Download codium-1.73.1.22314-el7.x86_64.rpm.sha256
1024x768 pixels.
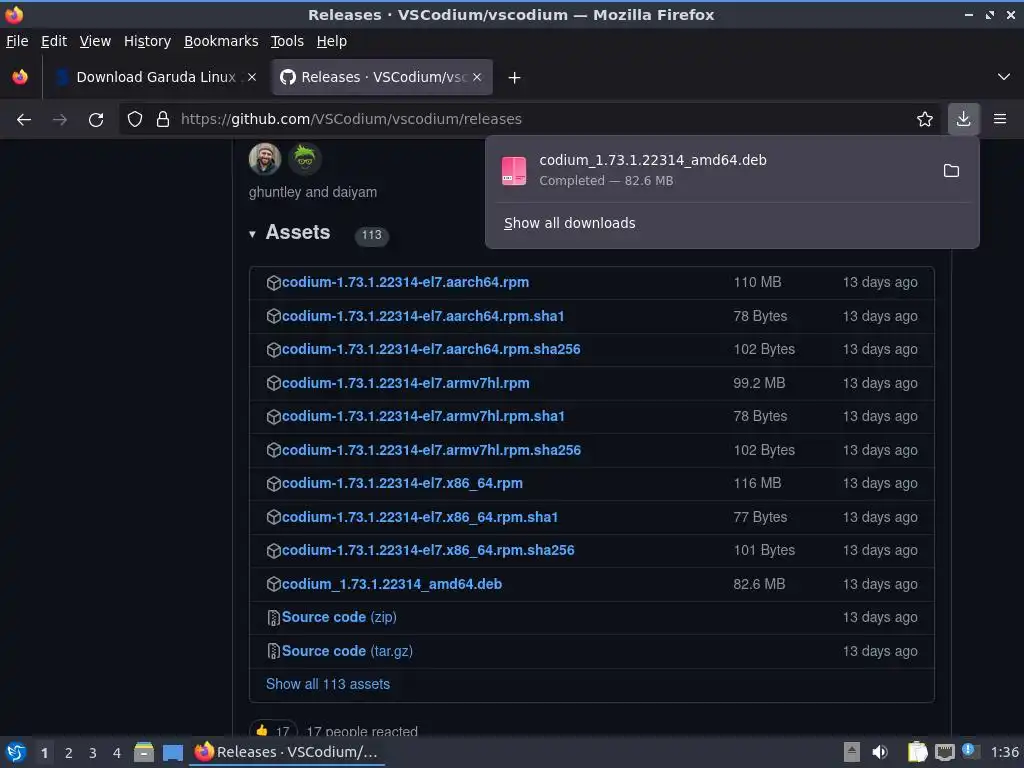coord(428,550)
